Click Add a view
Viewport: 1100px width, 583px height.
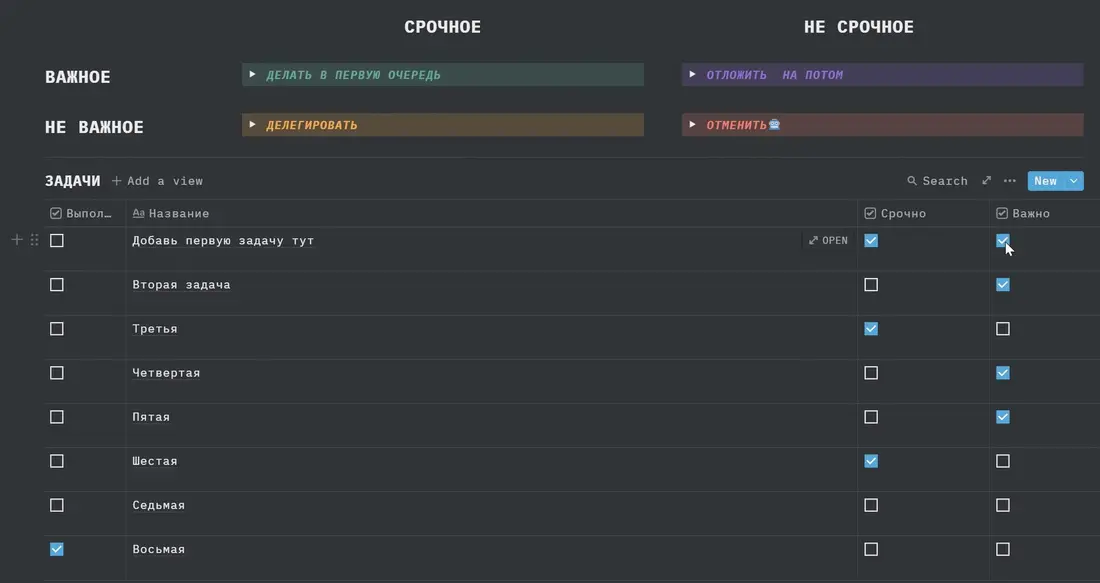158,181
